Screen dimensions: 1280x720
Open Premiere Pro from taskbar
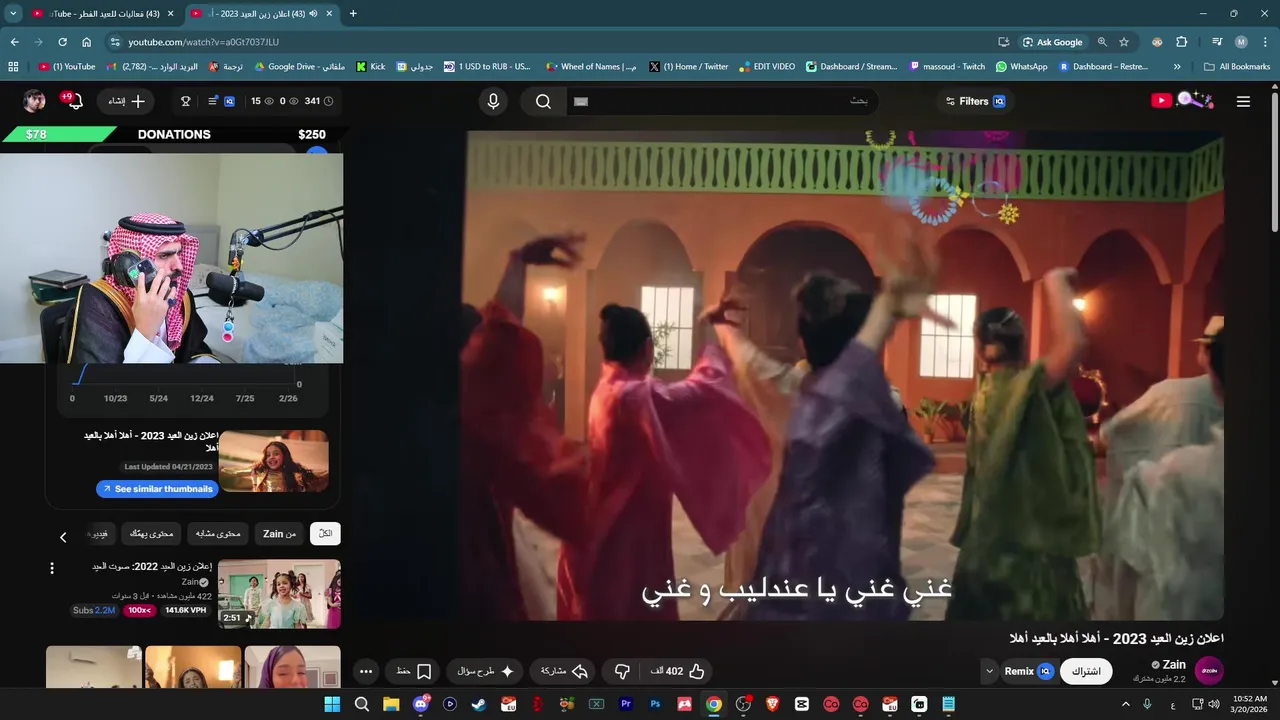626,704
